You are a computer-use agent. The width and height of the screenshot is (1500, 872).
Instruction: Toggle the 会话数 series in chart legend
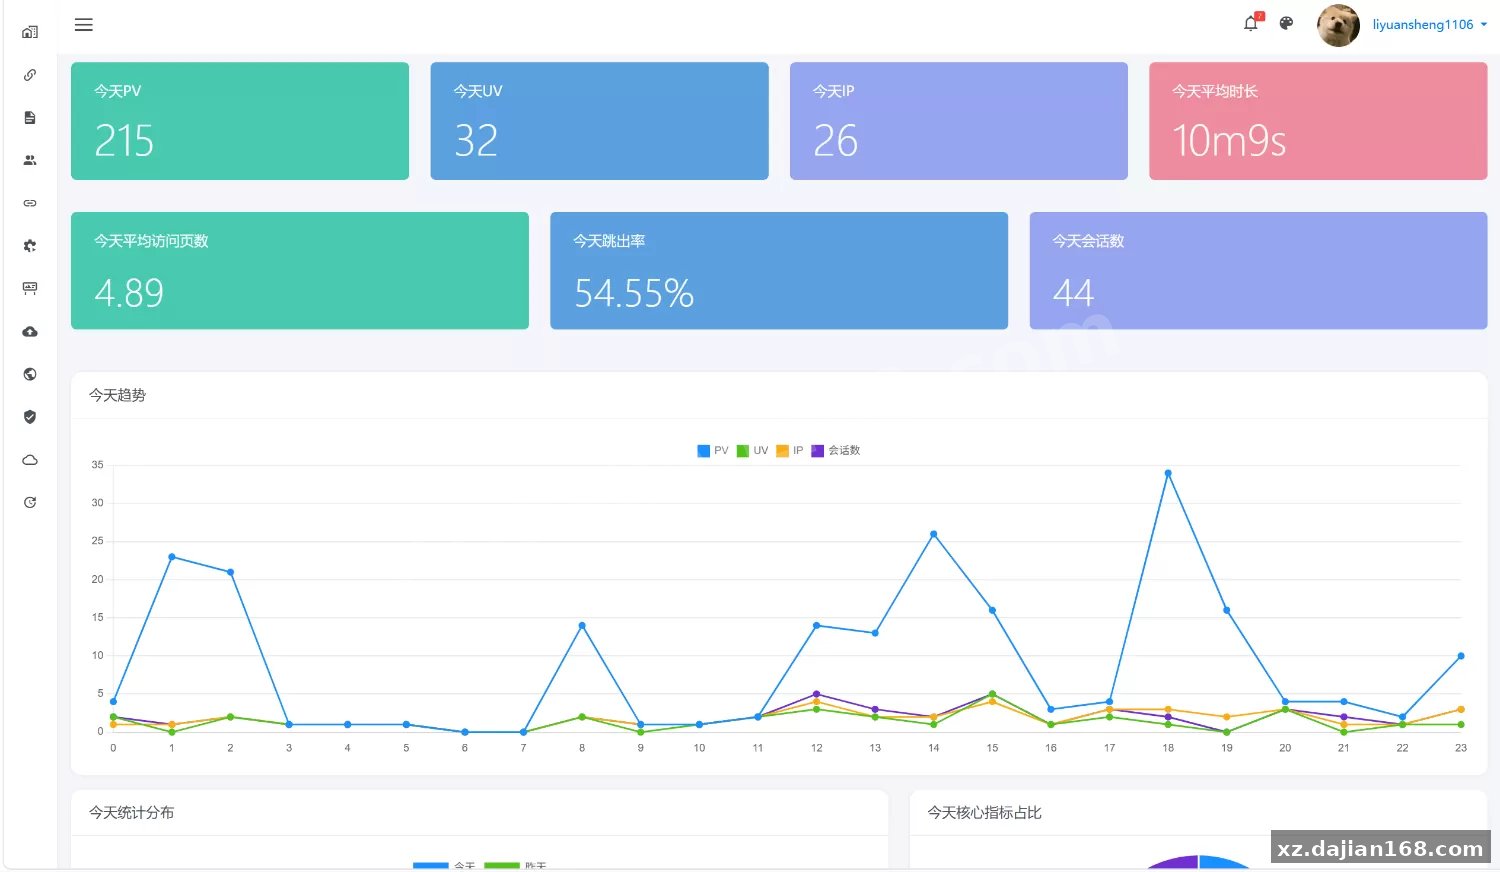836,451
